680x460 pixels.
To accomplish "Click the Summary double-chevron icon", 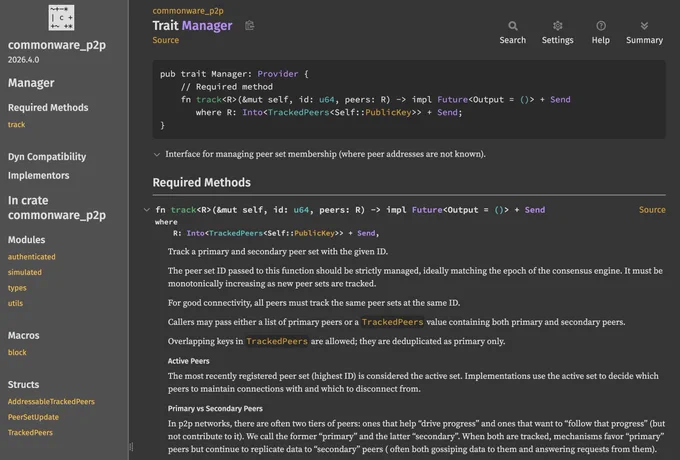I will [x=644, y=26].
